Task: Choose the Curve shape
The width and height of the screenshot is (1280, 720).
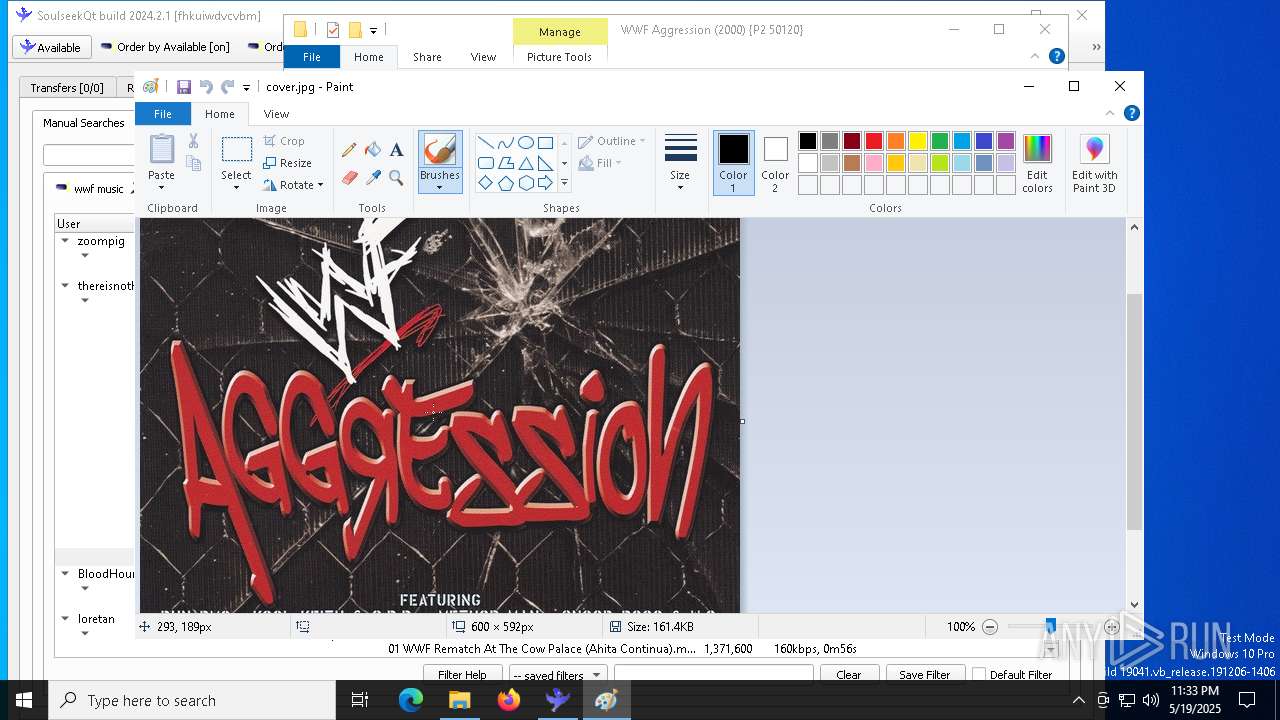Action: [x=505, y=142]
